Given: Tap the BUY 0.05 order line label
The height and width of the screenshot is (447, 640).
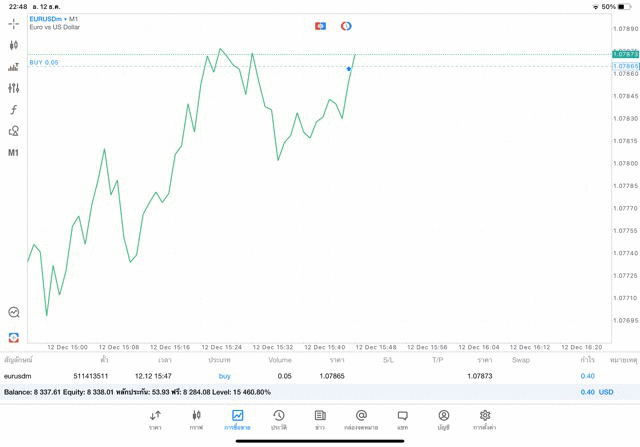Looking at the screenshot, I should [x=44, y=62].
